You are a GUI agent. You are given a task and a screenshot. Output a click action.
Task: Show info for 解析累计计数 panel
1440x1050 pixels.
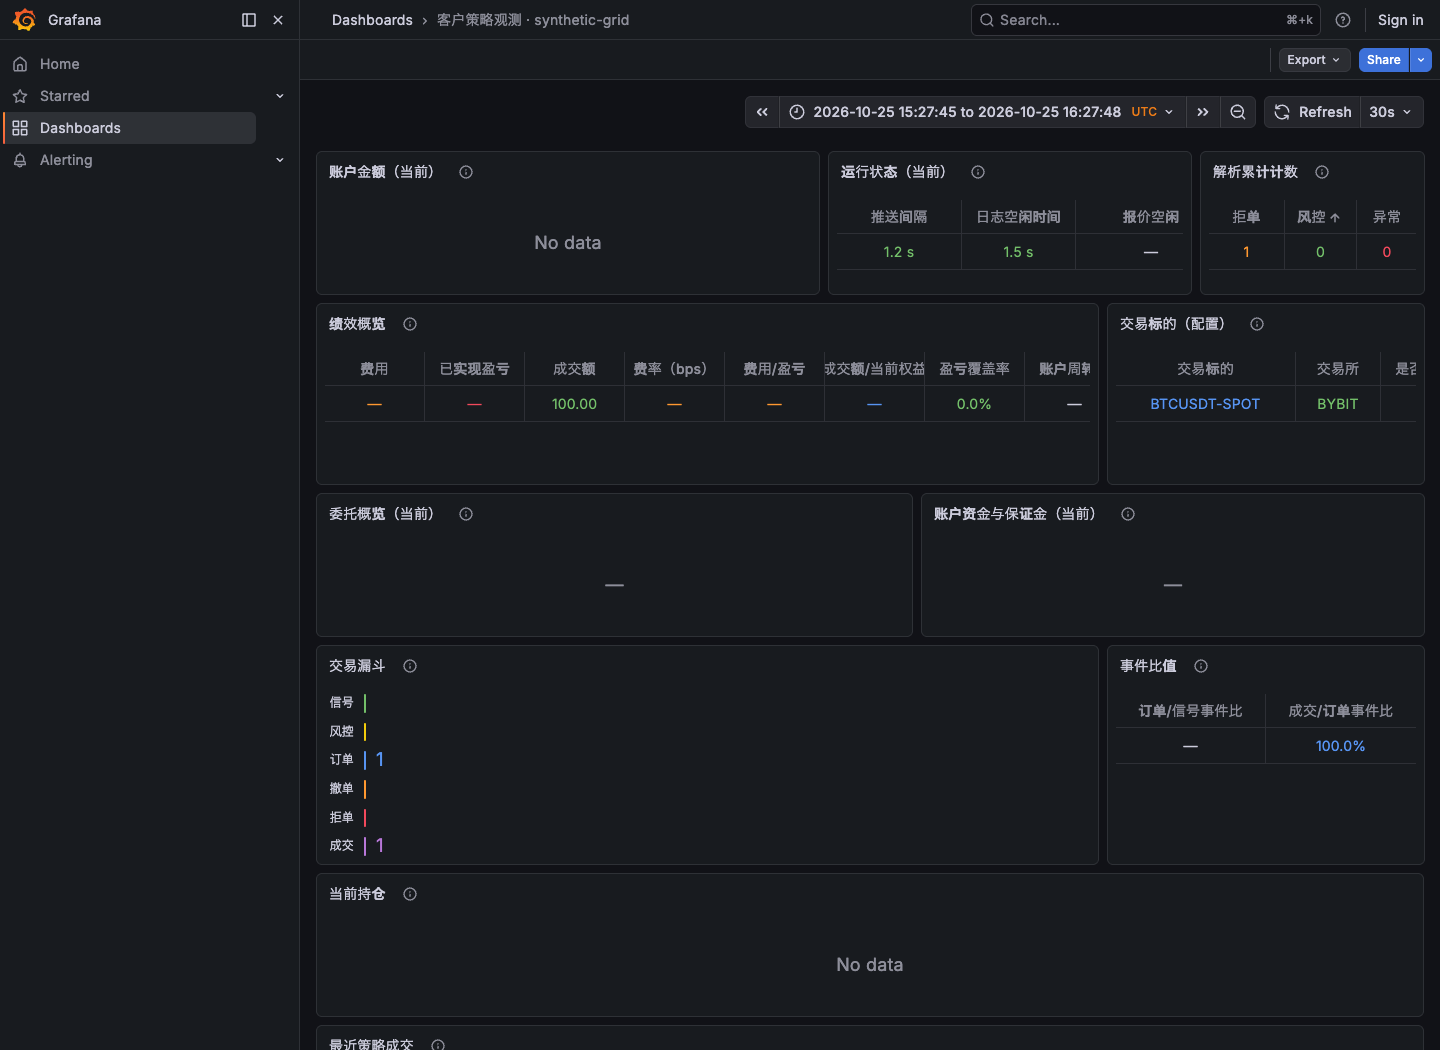click(x=1322, y=172)
